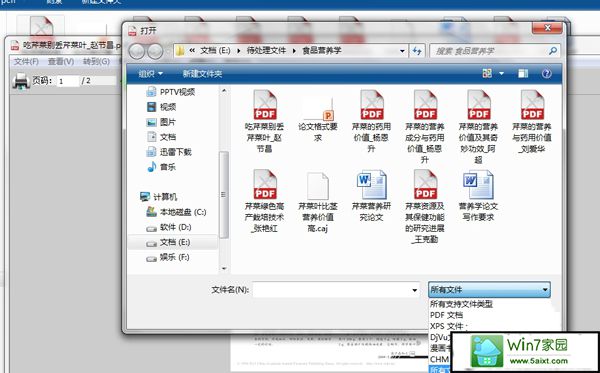Image resolution: width=600 pixels, height=373 pixels.
Task: Select the file 芹菜叶比茎营养价值高.caj
Action: [x=318, y=202]
